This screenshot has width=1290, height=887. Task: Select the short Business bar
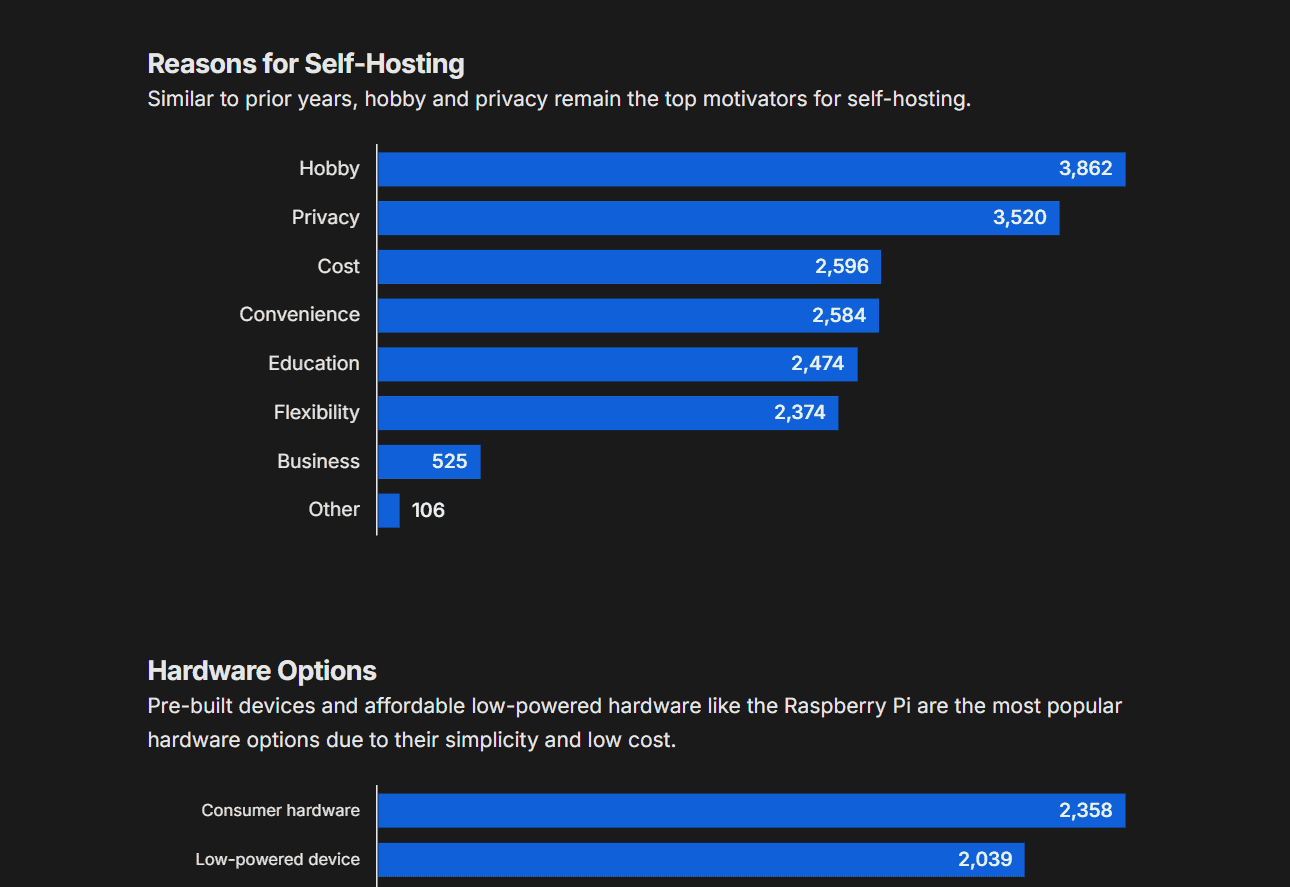tap(428, 462)
